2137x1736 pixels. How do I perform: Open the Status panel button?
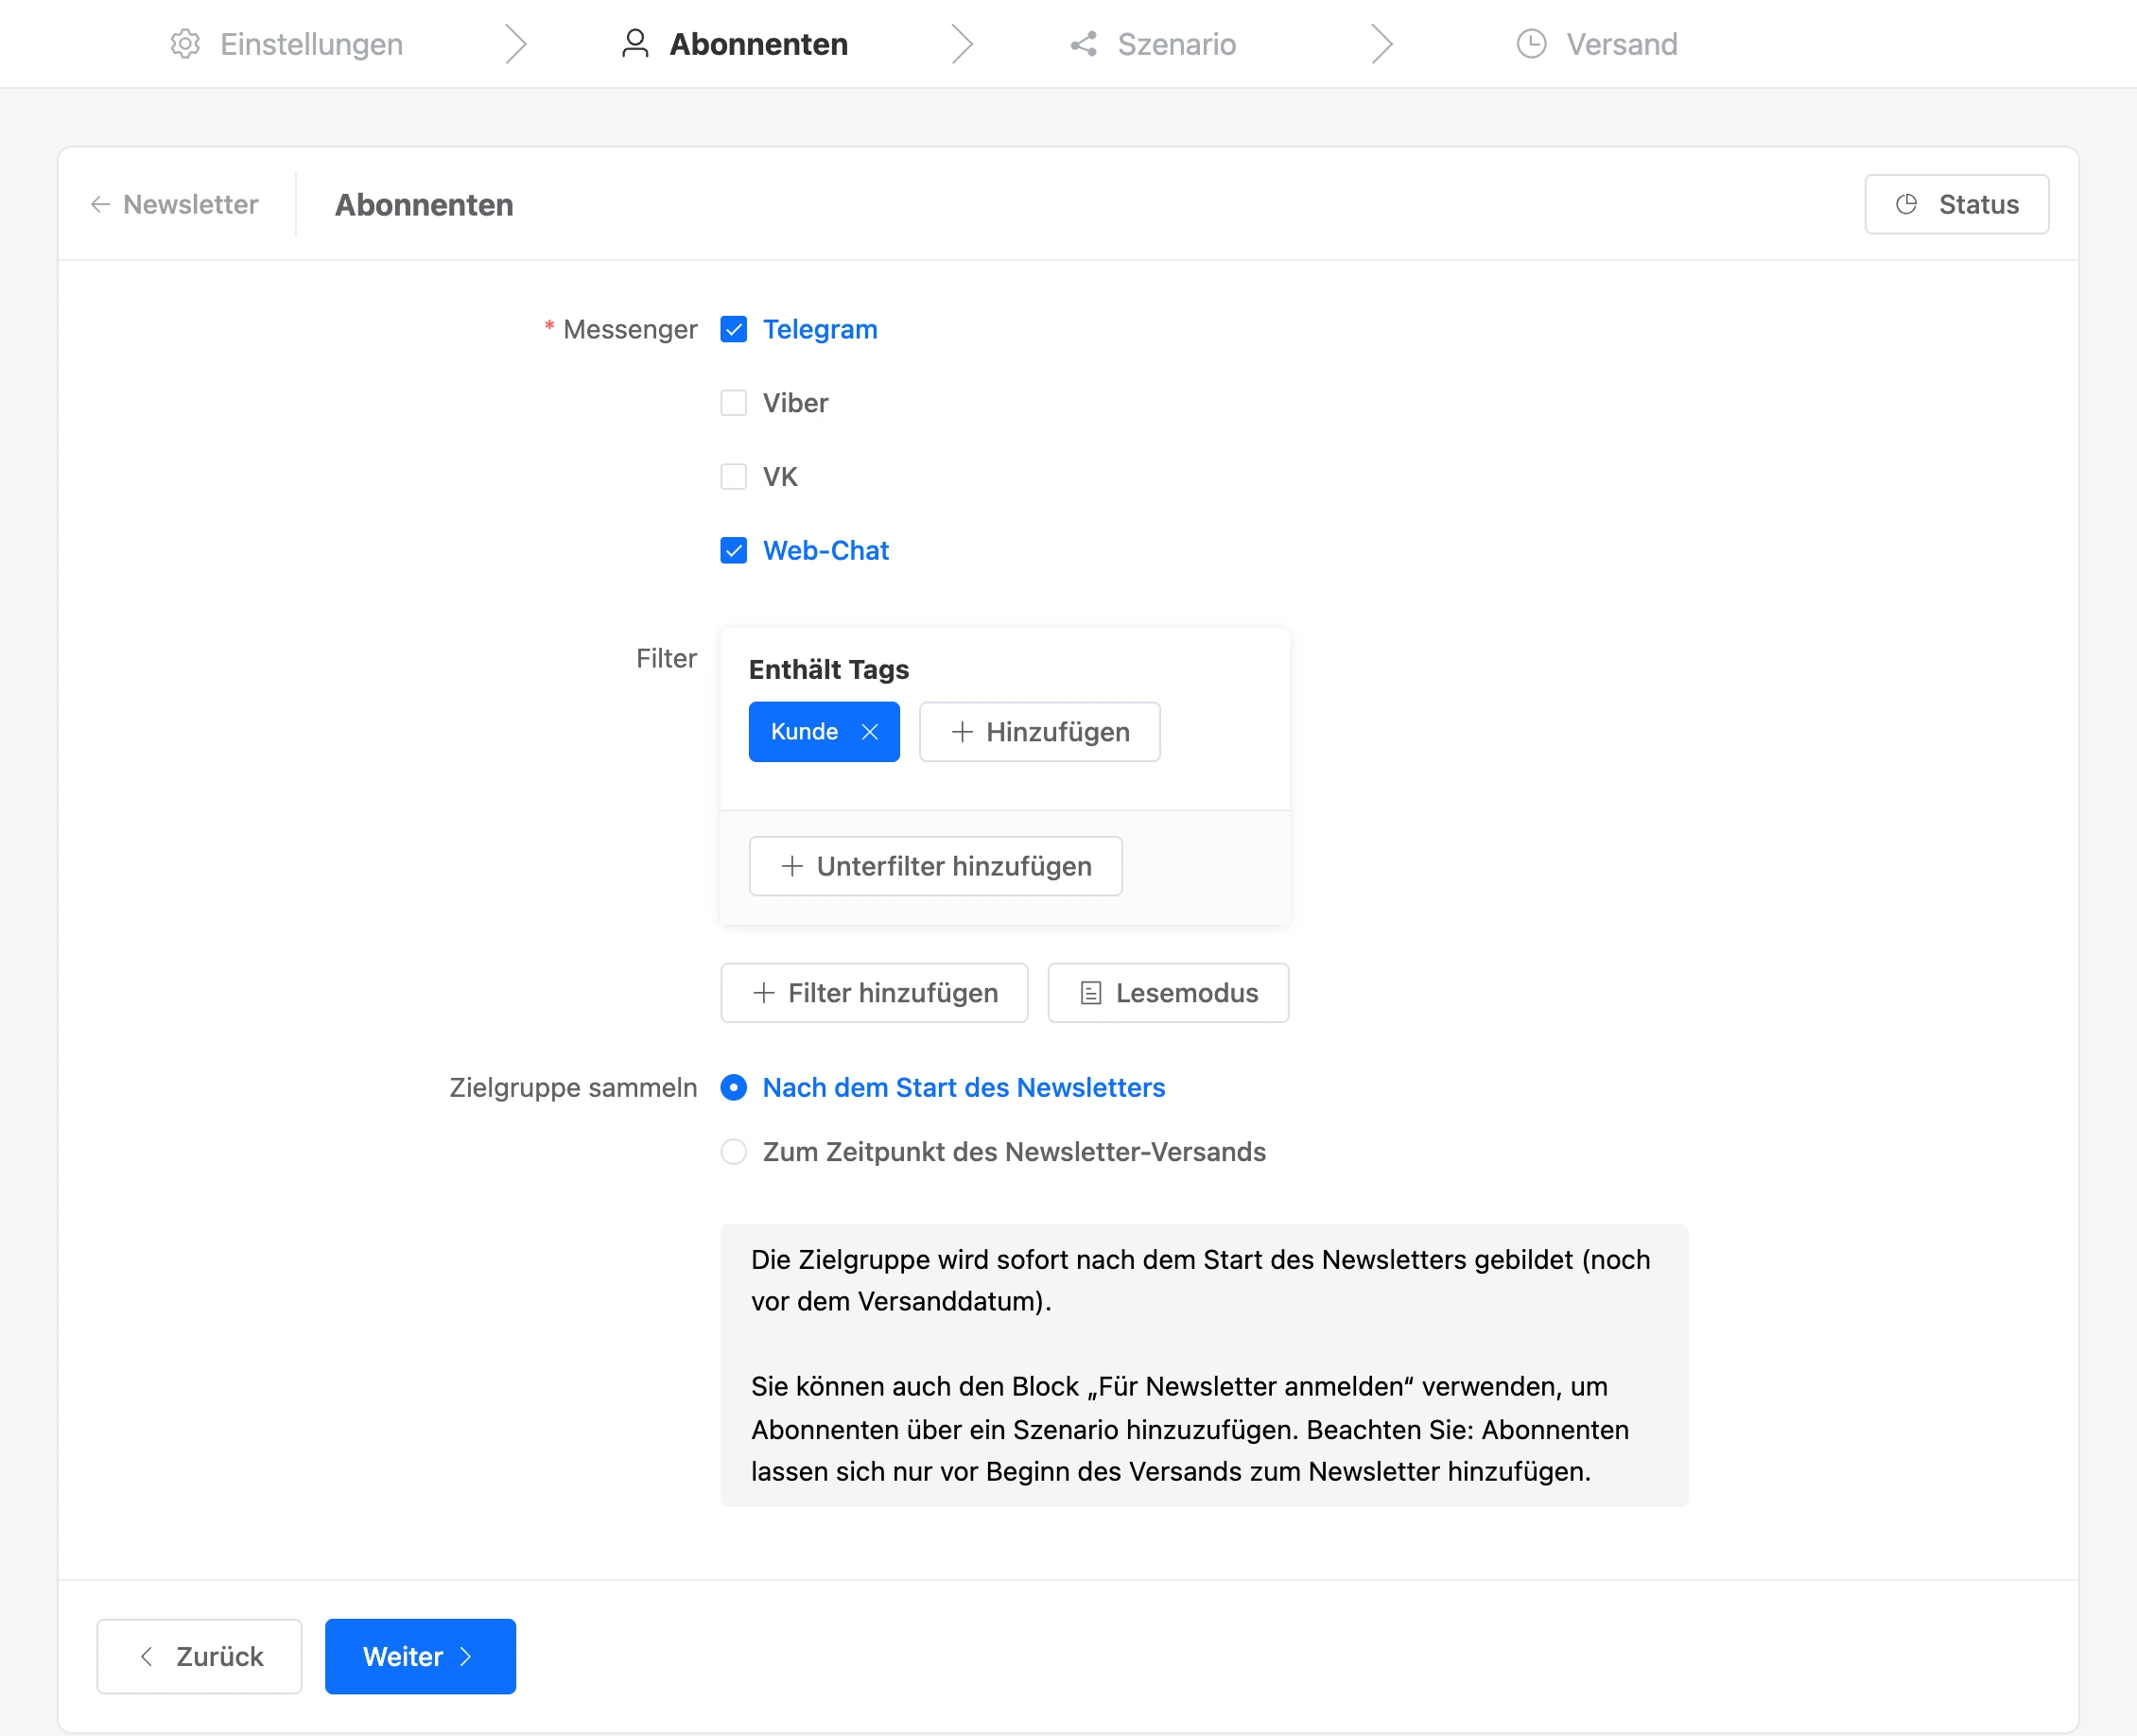click(x=1956, y=204)
